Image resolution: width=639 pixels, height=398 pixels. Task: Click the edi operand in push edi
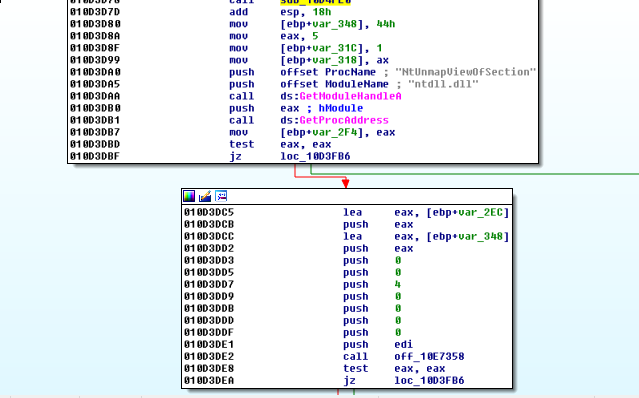403,345
